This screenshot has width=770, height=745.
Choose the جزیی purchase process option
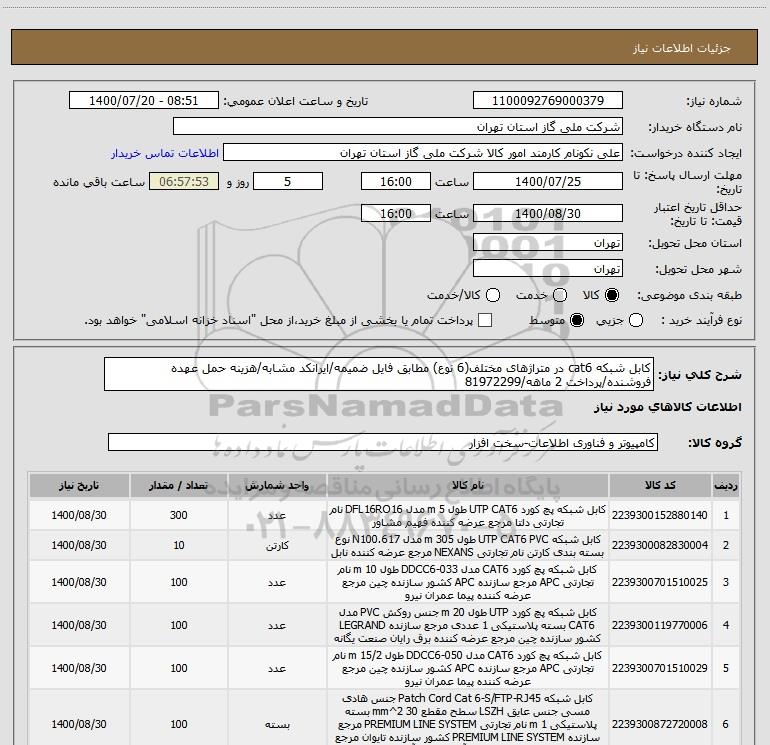636,320
